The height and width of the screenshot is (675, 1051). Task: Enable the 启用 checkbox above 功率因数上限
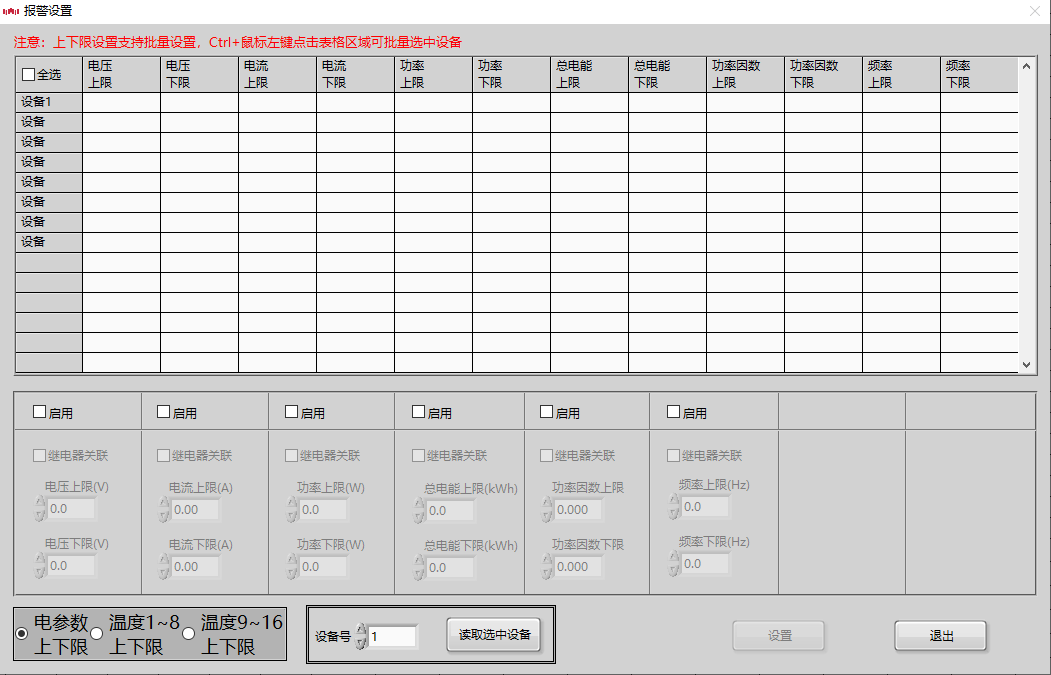coord(547,412)
